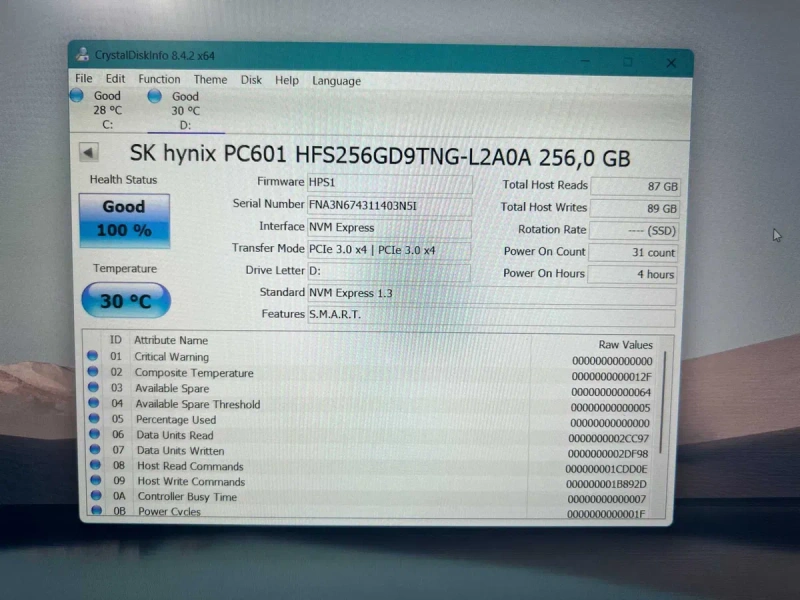Select the Controller Busy Time attribute name

tap(187, 496)
